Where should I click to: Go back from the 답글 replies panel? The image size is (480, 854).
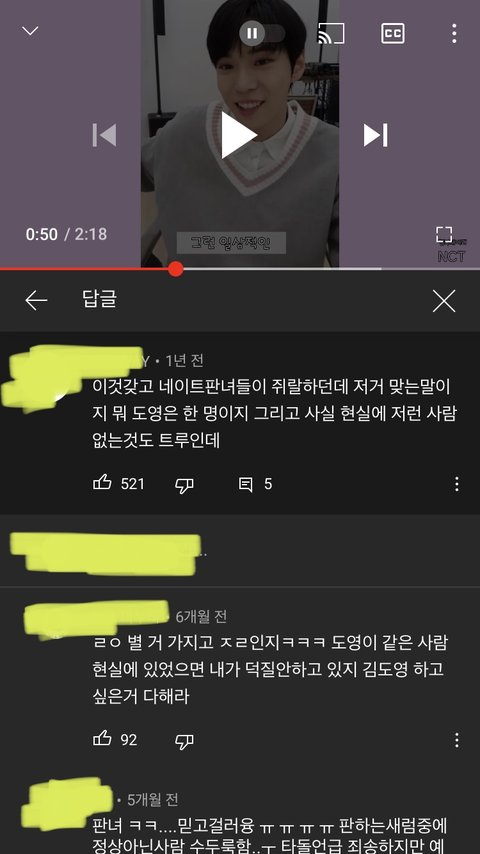click(37, 300)
